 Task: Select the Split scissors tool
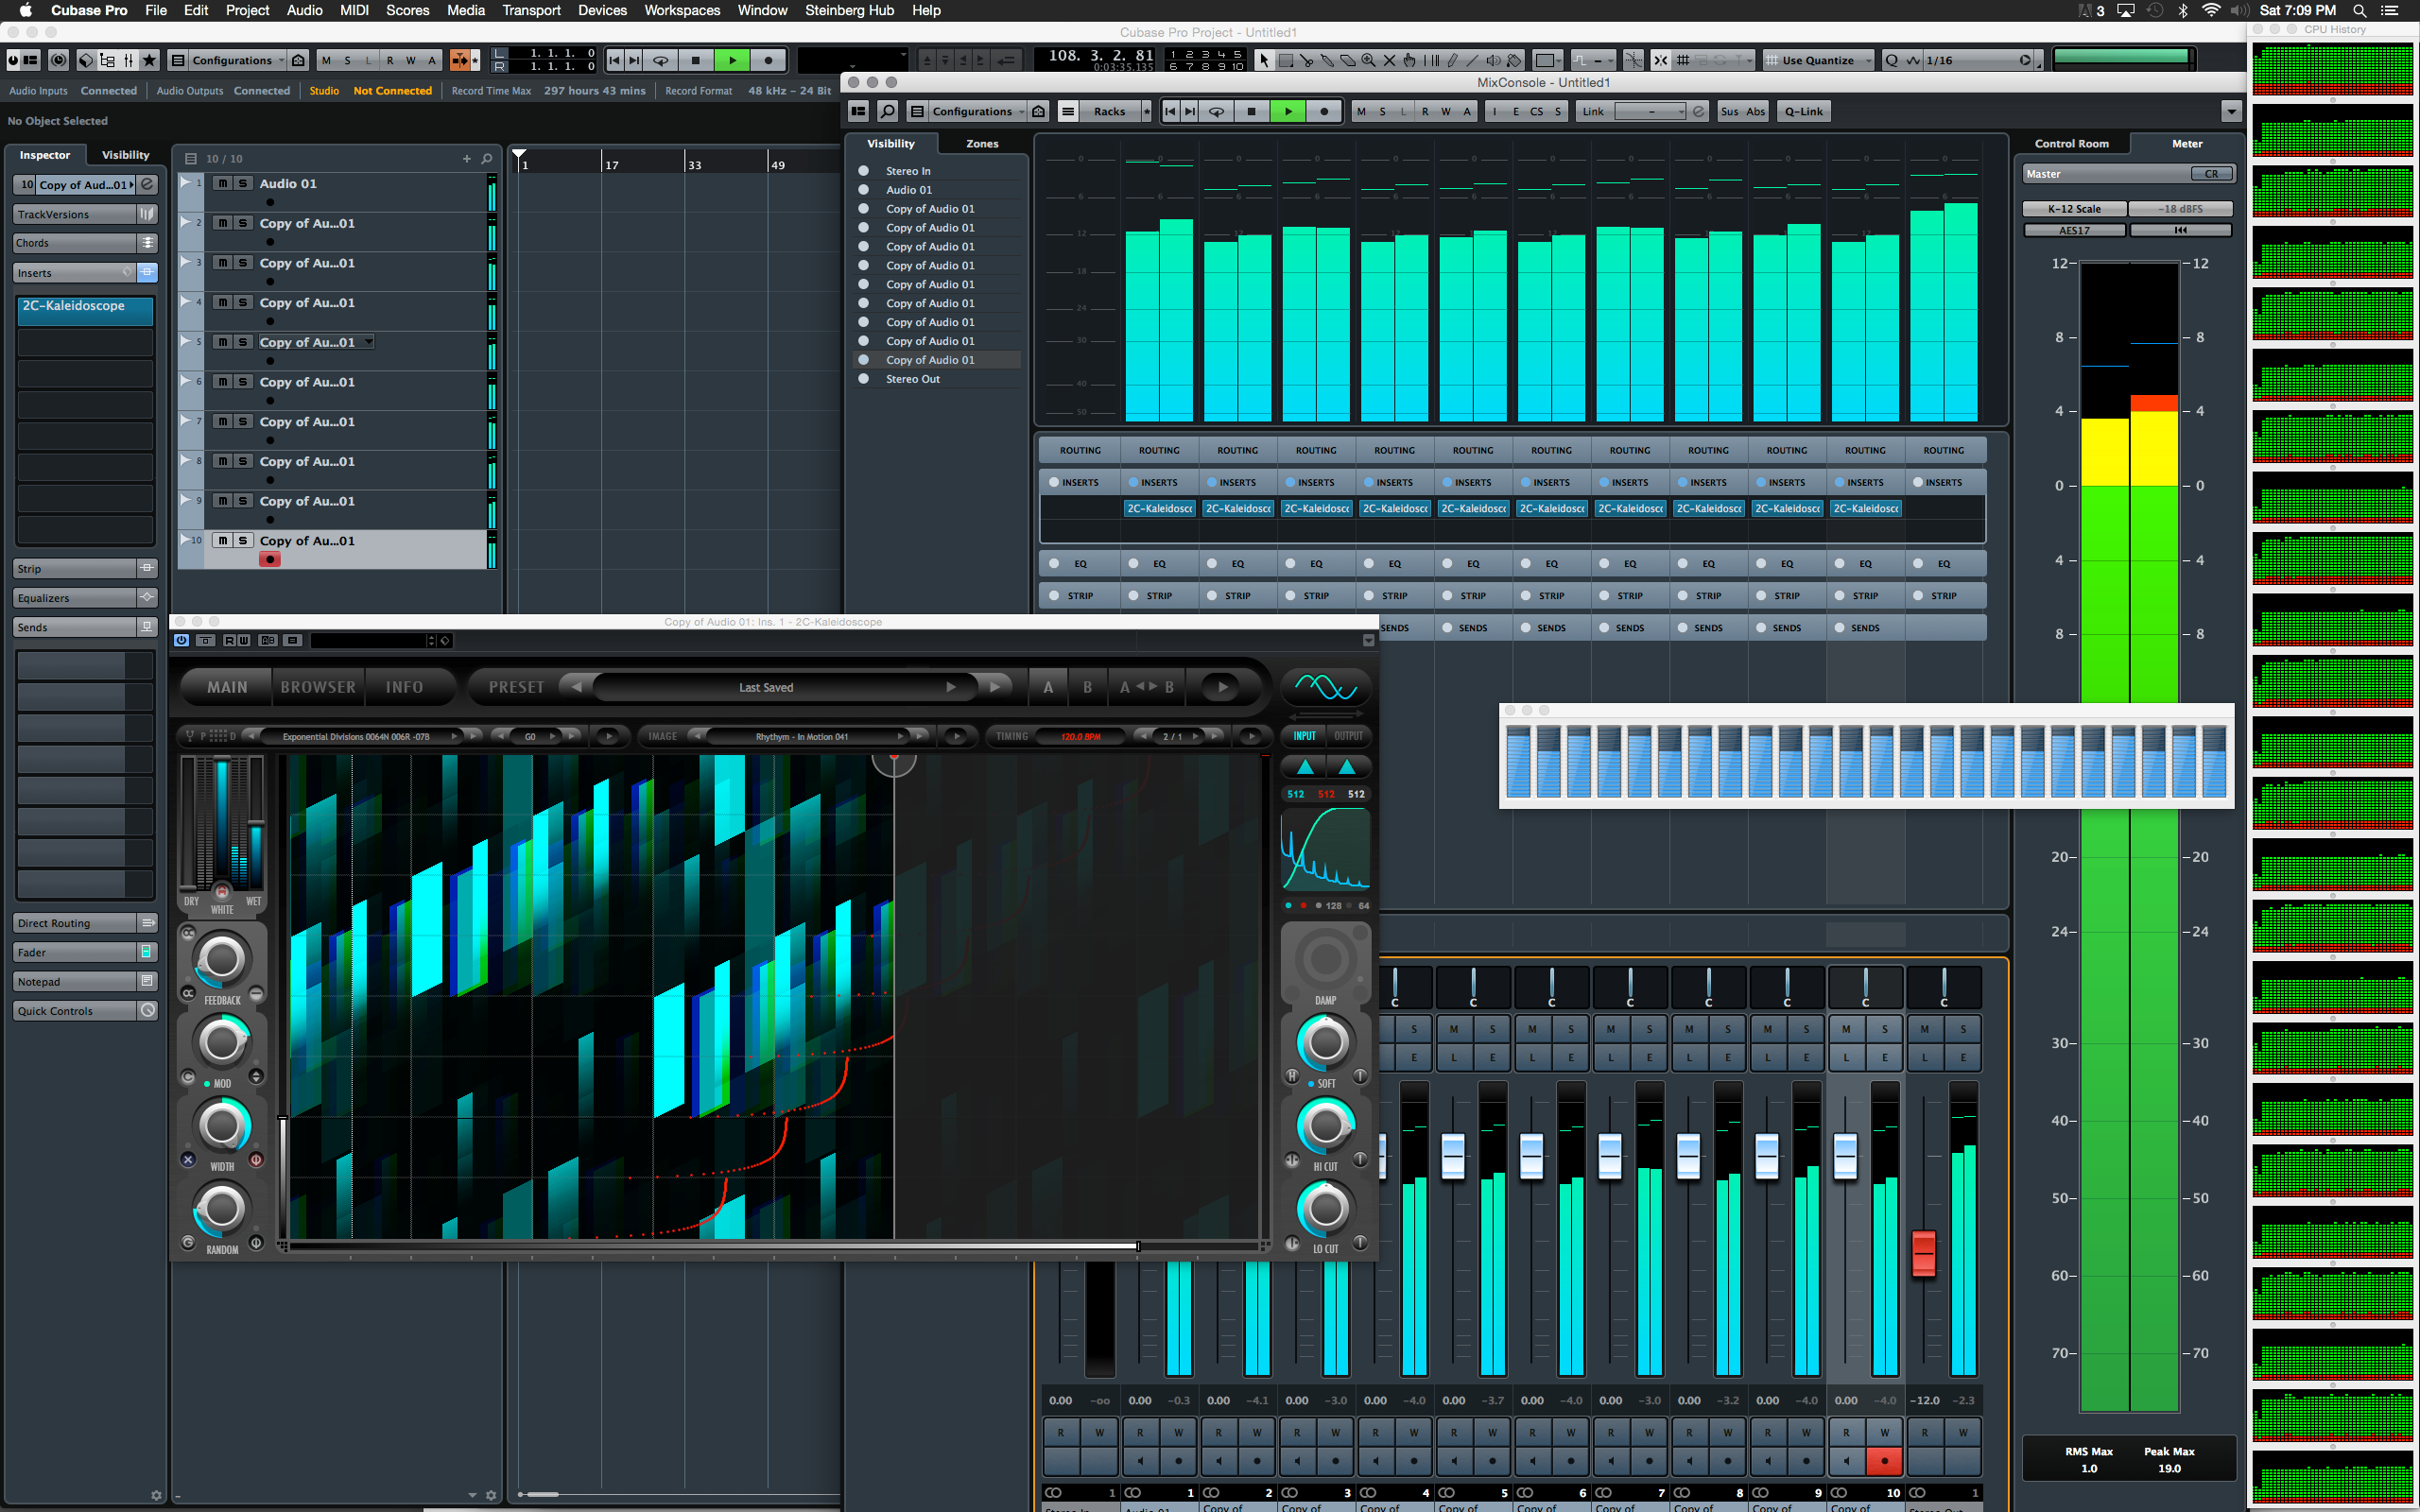(1307, 60)
